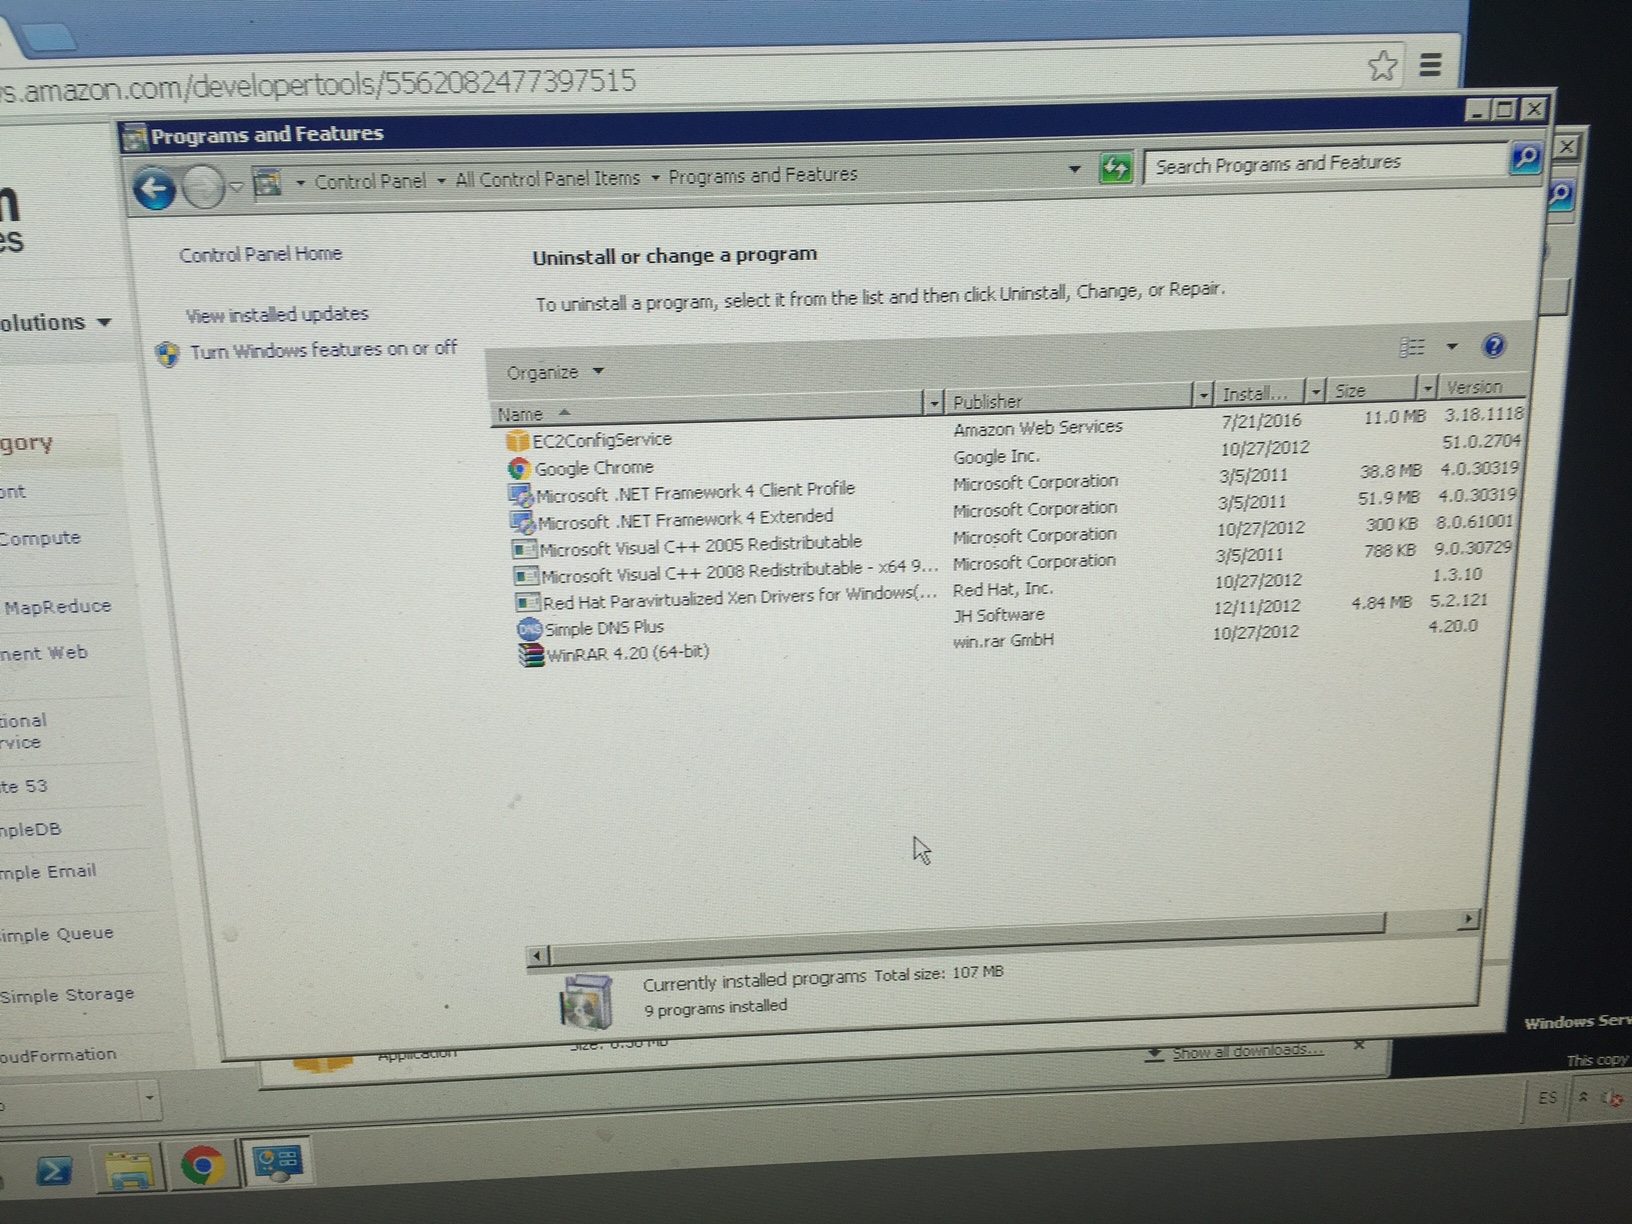Open address bar history dropdown arrow
This screenshot has height=1224, width=1632.
(1074, 169)
